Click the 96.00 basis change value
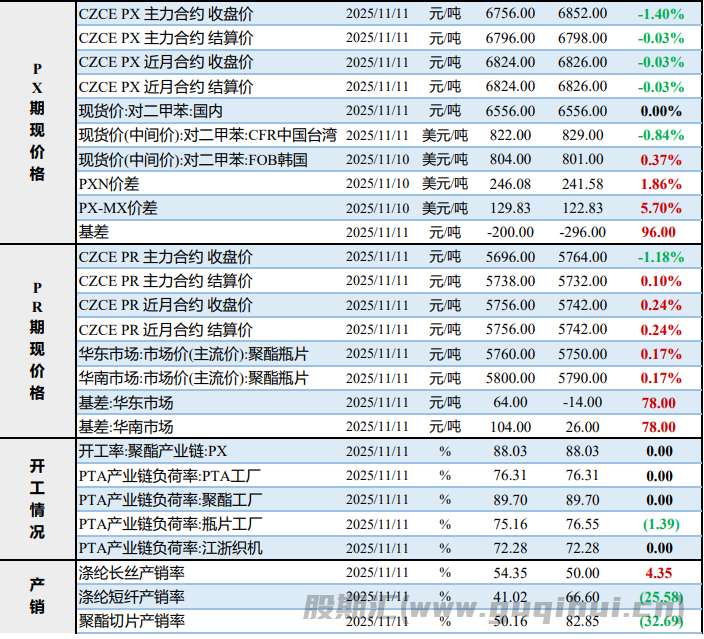 (660, 232)
